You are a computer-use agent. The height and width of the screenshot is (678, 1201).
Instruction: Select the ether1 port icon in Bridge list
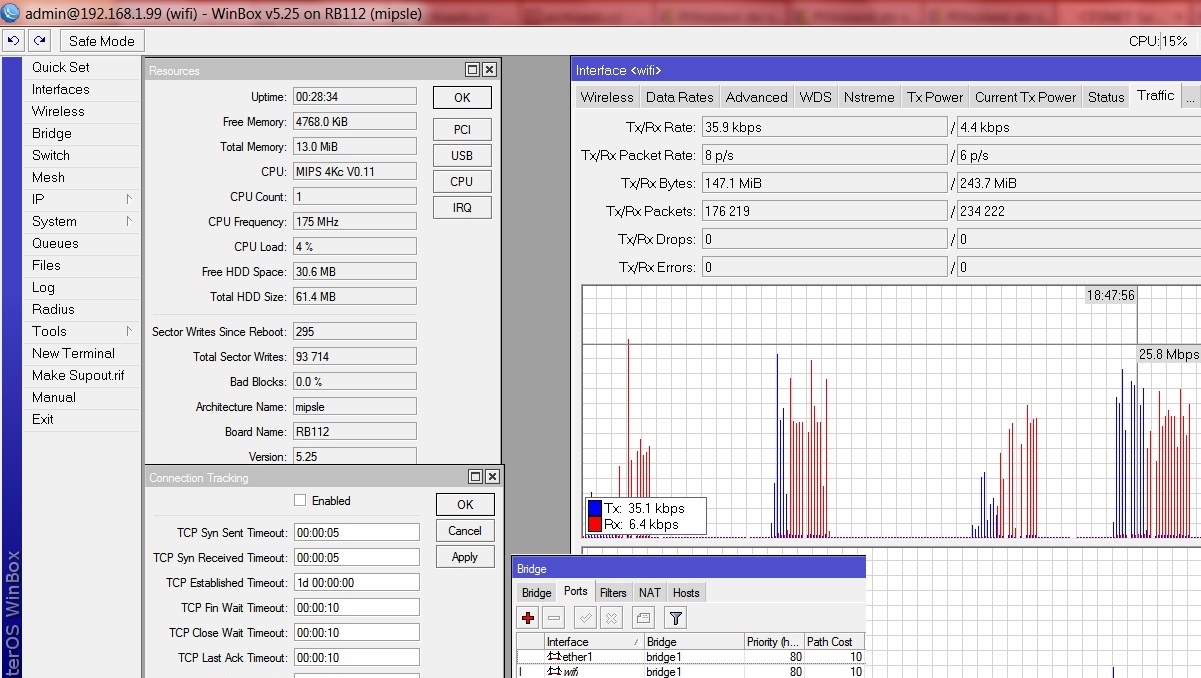click(x=554, y=657)
